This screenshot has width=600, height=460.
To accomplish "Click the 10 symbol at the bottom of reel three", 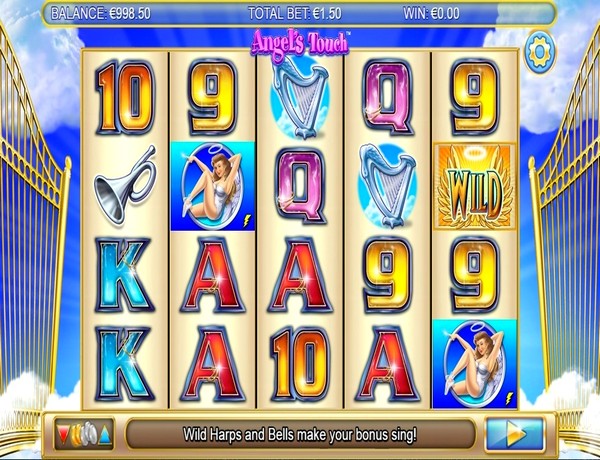I will coord(300,364).
